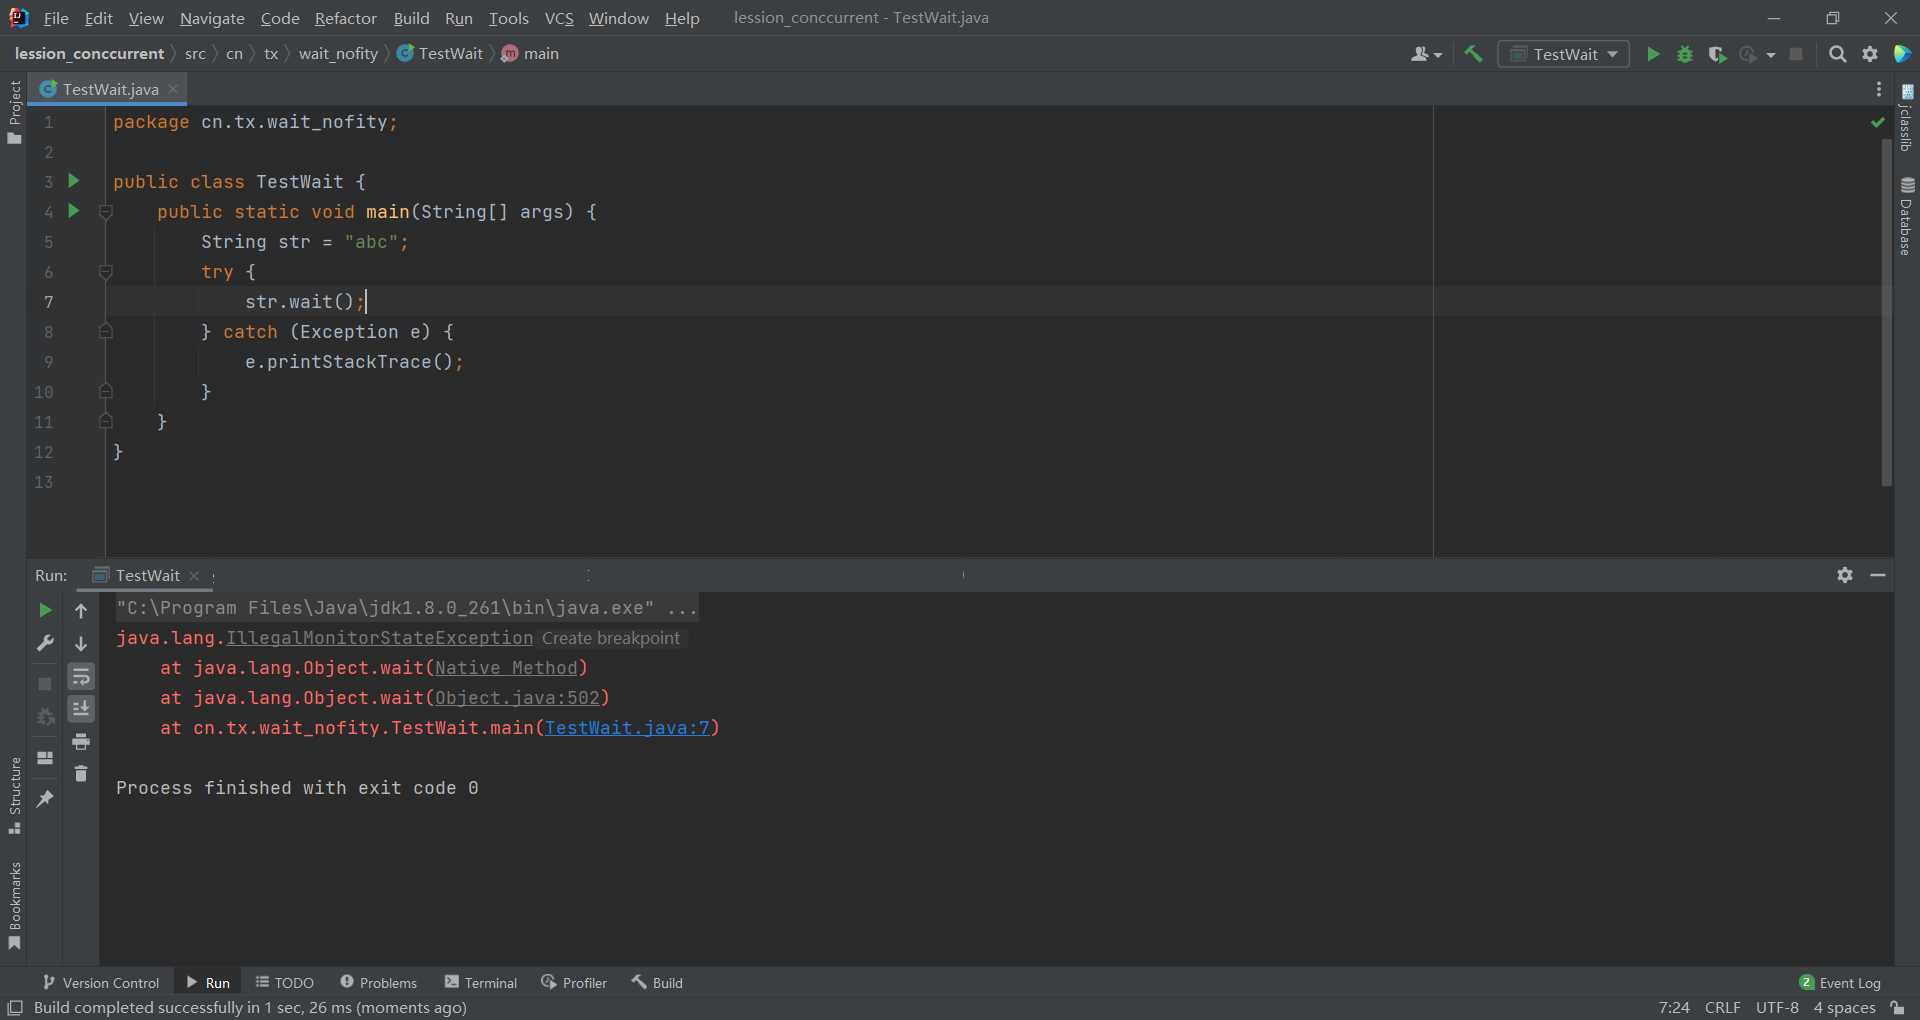Viewport: 1920px width, 1020px height.
Task: Open the Profiler tool window
Action: 574,983
